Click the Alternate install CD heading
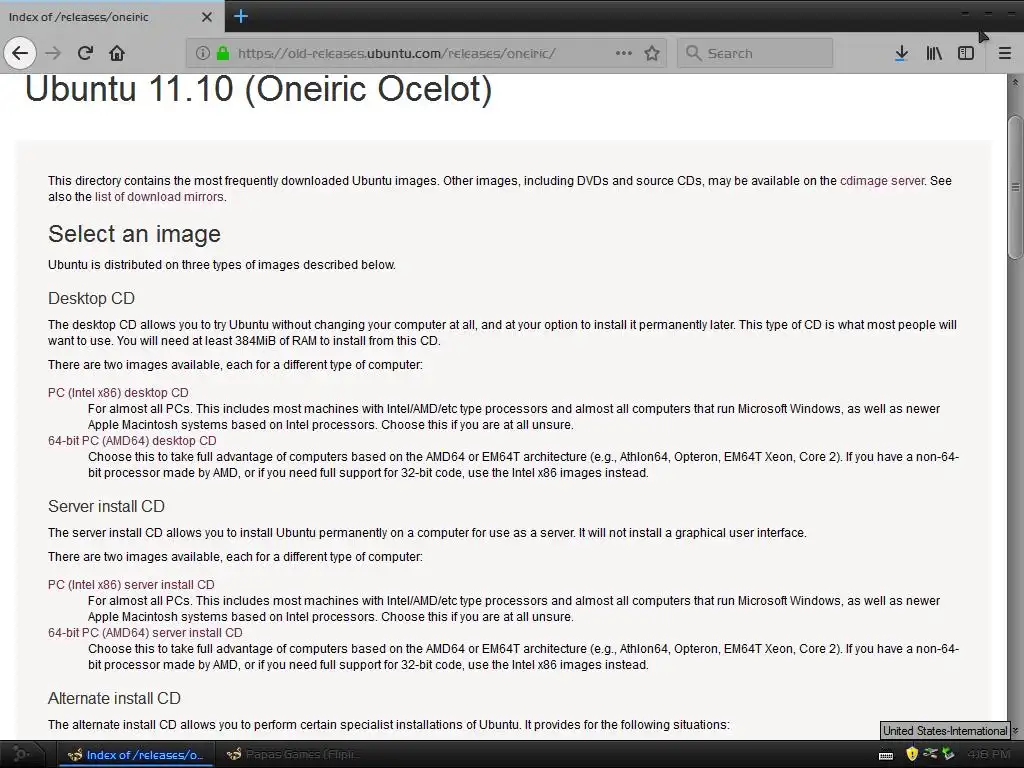Screen dimensions: 1024x768 [114, 698]
